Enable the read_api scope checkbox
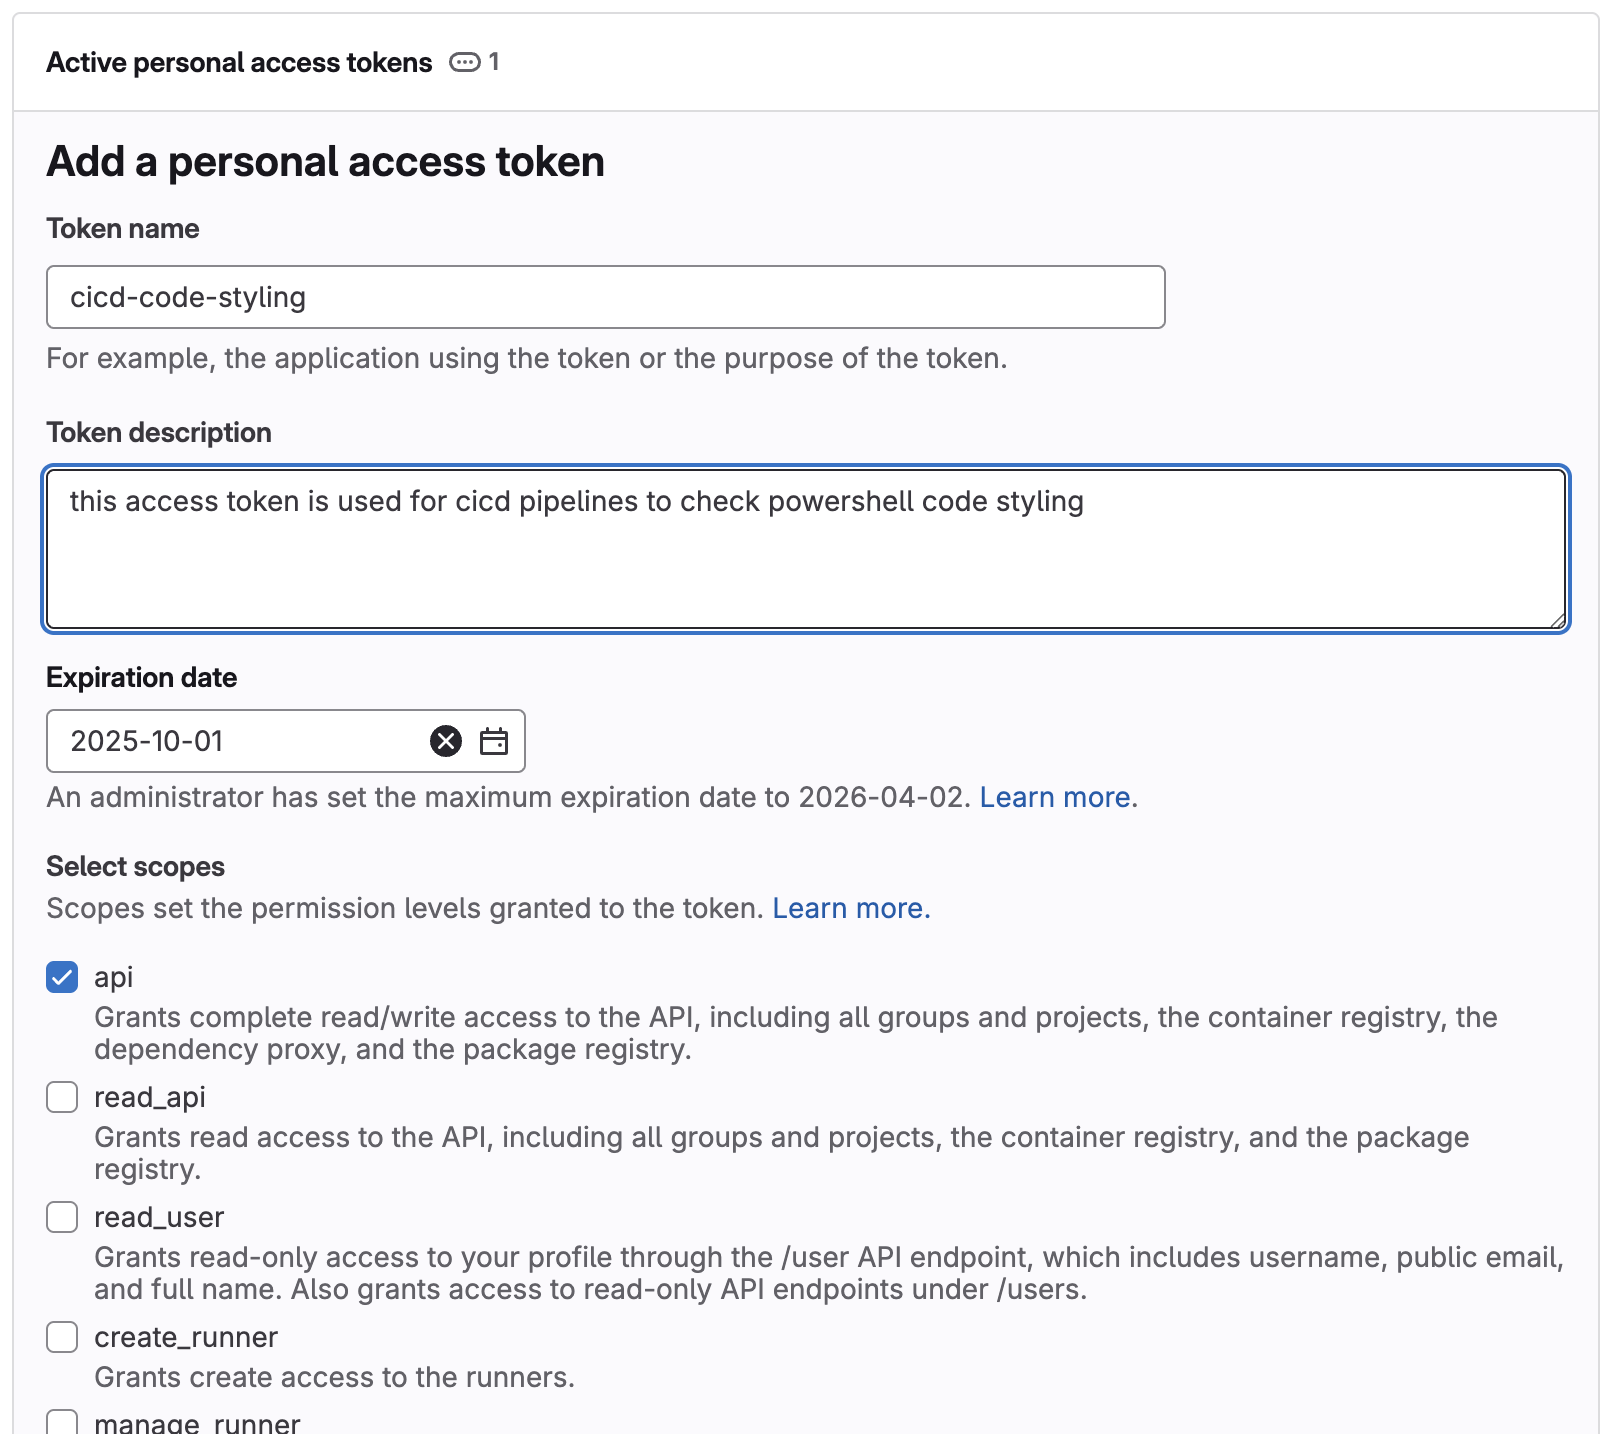Image resolution: width=1604 pixels, height=1434 pixels. tap(62, 1097)
